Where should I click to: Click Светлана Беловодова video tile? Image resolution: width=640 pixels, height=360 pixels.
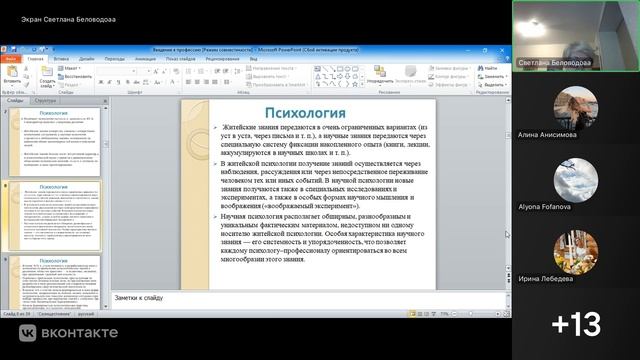coord(576,36)
